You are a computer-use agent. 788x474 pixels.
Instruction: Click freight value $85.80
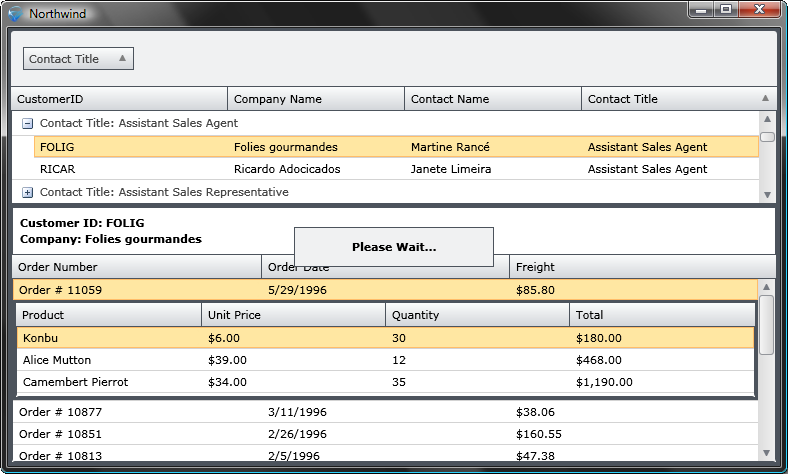point(535,290)
